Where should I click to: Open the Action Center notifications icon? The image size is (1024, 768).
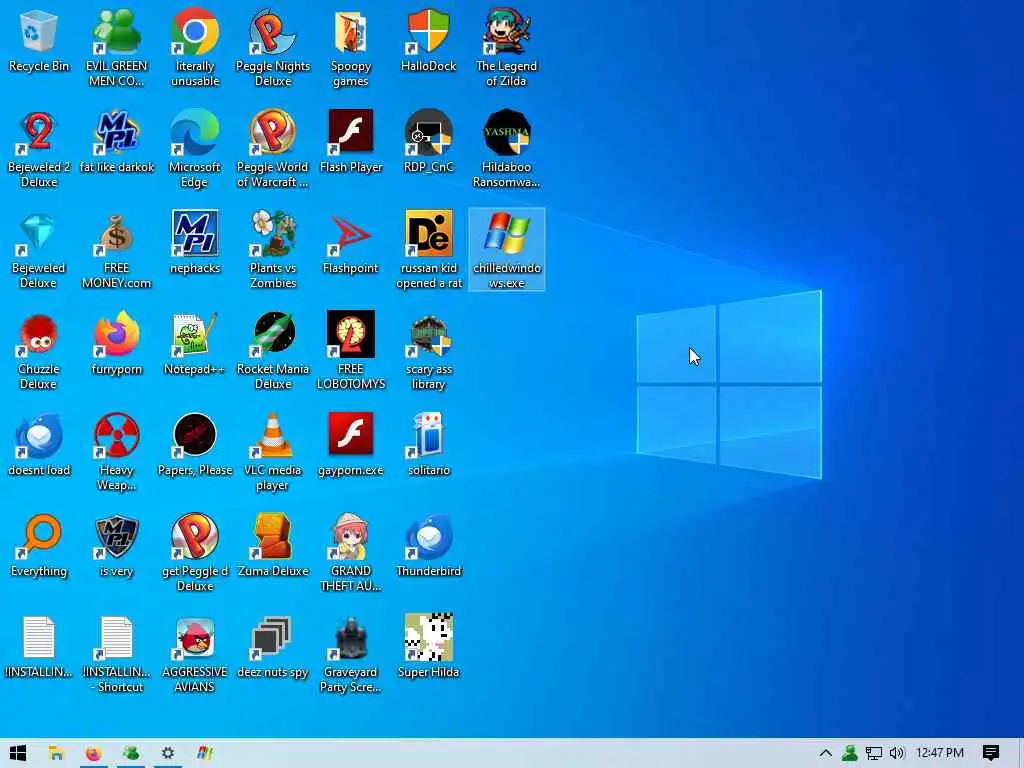point(991,753)
